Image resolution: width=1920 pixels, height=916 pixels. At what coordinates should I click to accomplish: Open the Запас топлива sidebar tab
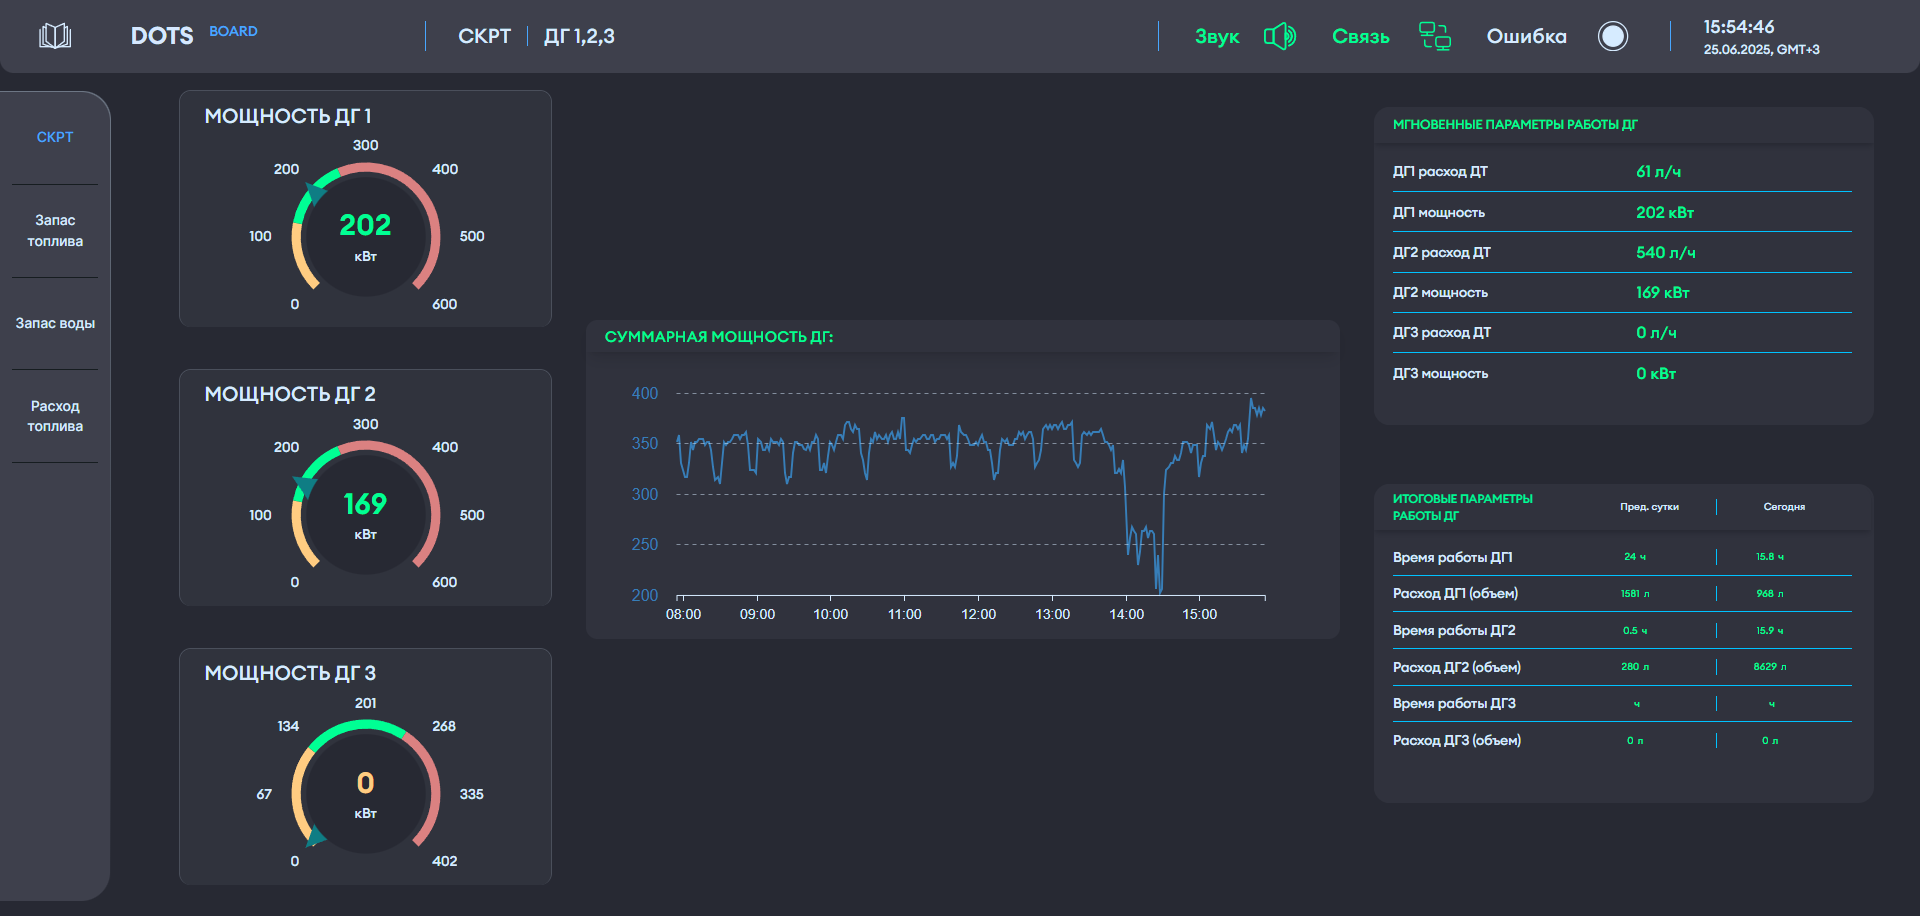pyautogui.click(x=55, y=231)
